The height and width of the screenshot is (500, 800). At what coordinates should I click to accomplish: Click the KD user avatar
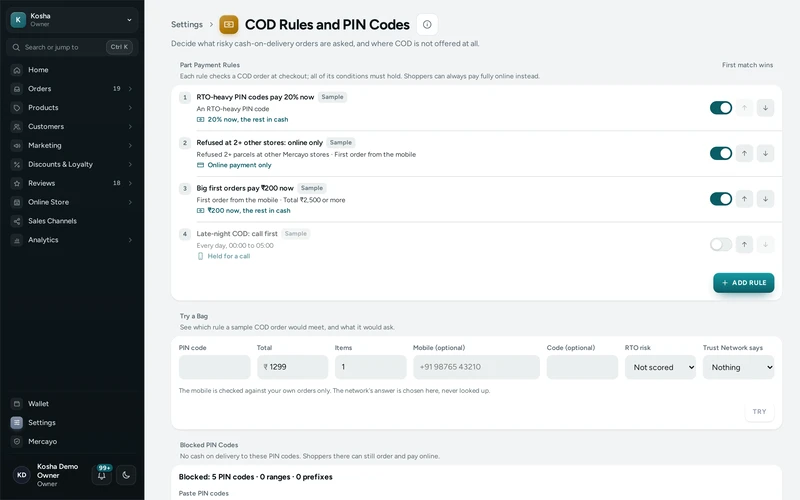pyautogui.click(x=21, y=475)
